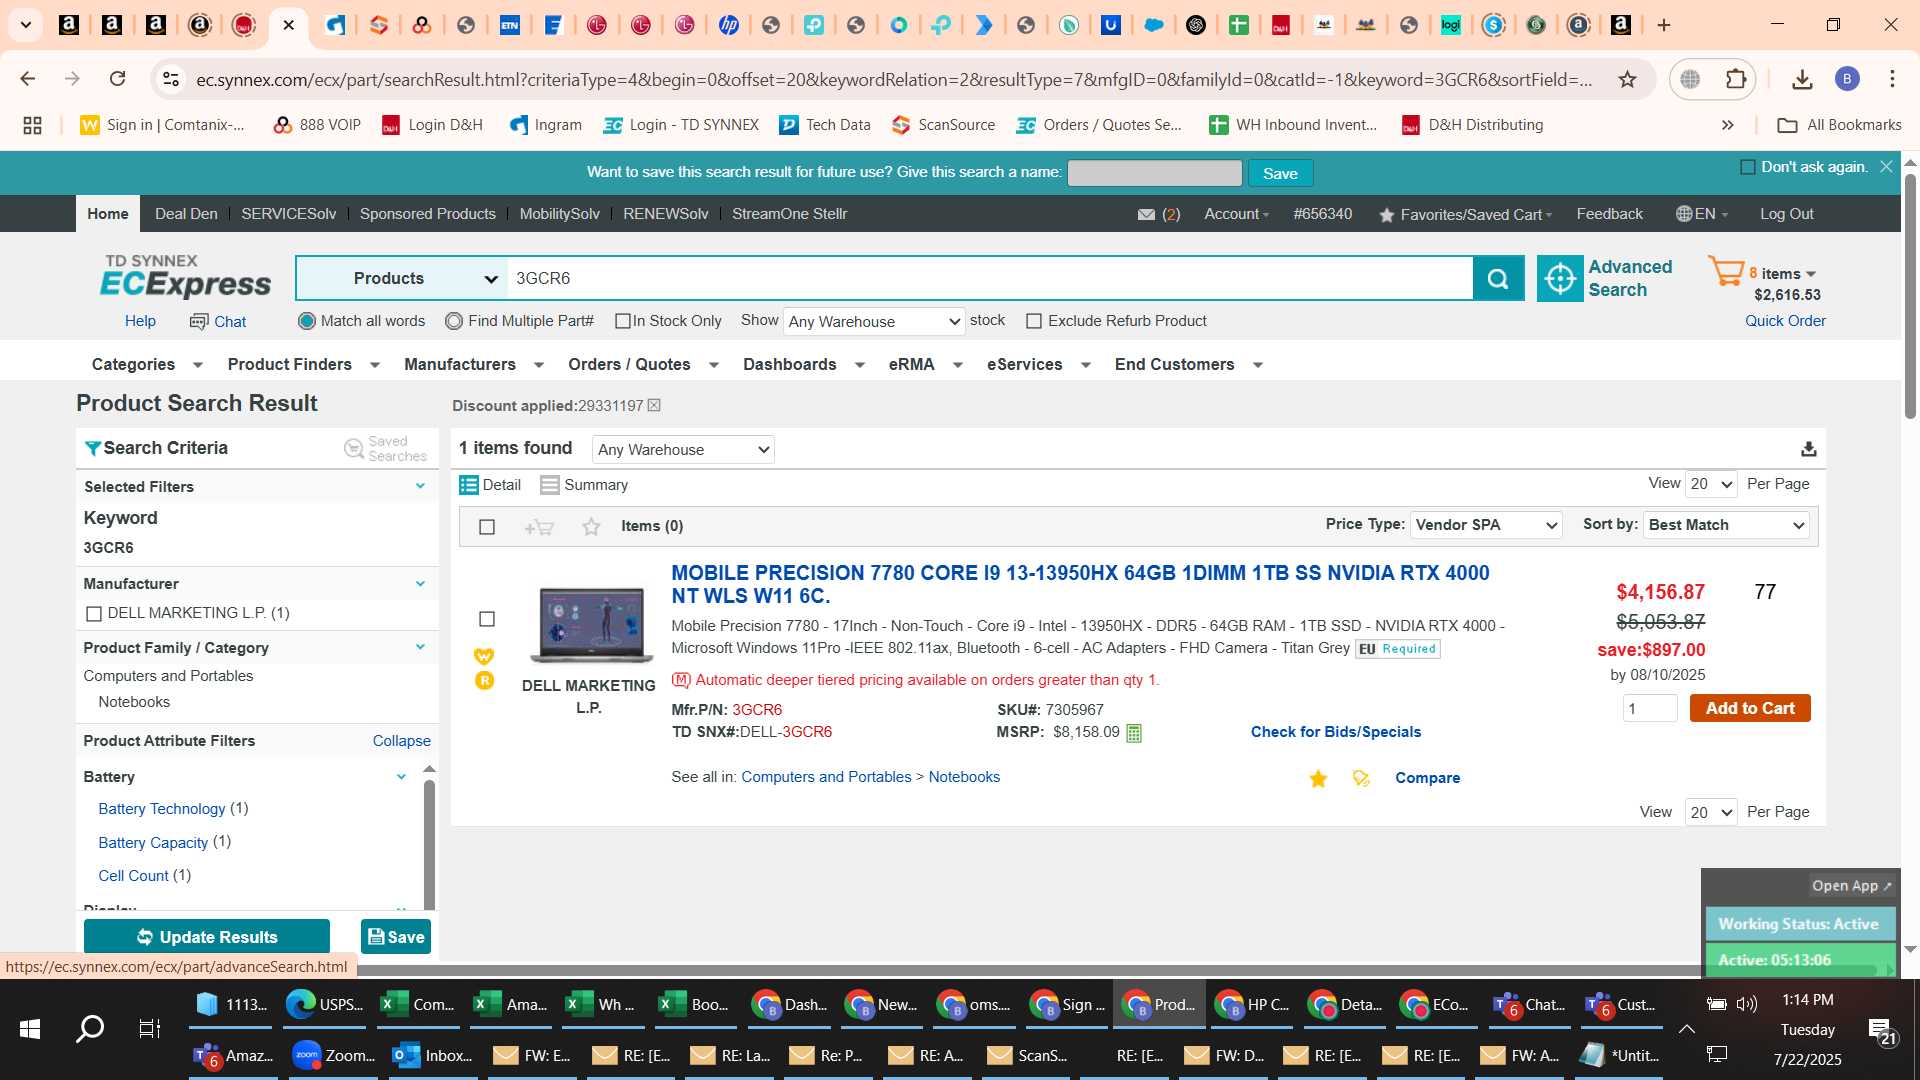Open the Chat icon
The image size is (1920, 1080).
pos(199,321)
